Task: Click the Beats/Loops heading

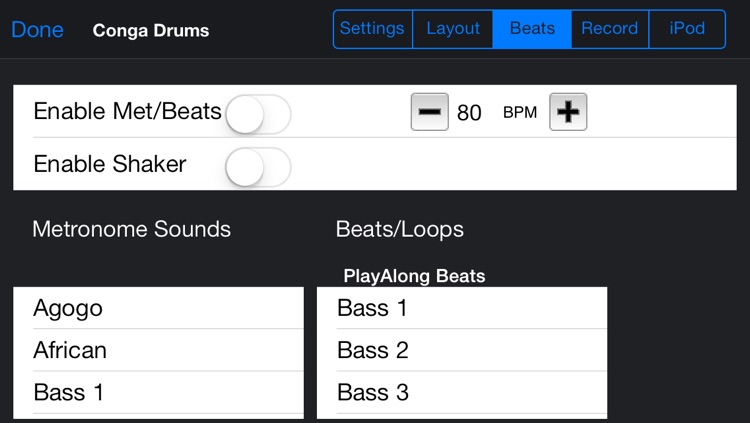Action: 399,230
